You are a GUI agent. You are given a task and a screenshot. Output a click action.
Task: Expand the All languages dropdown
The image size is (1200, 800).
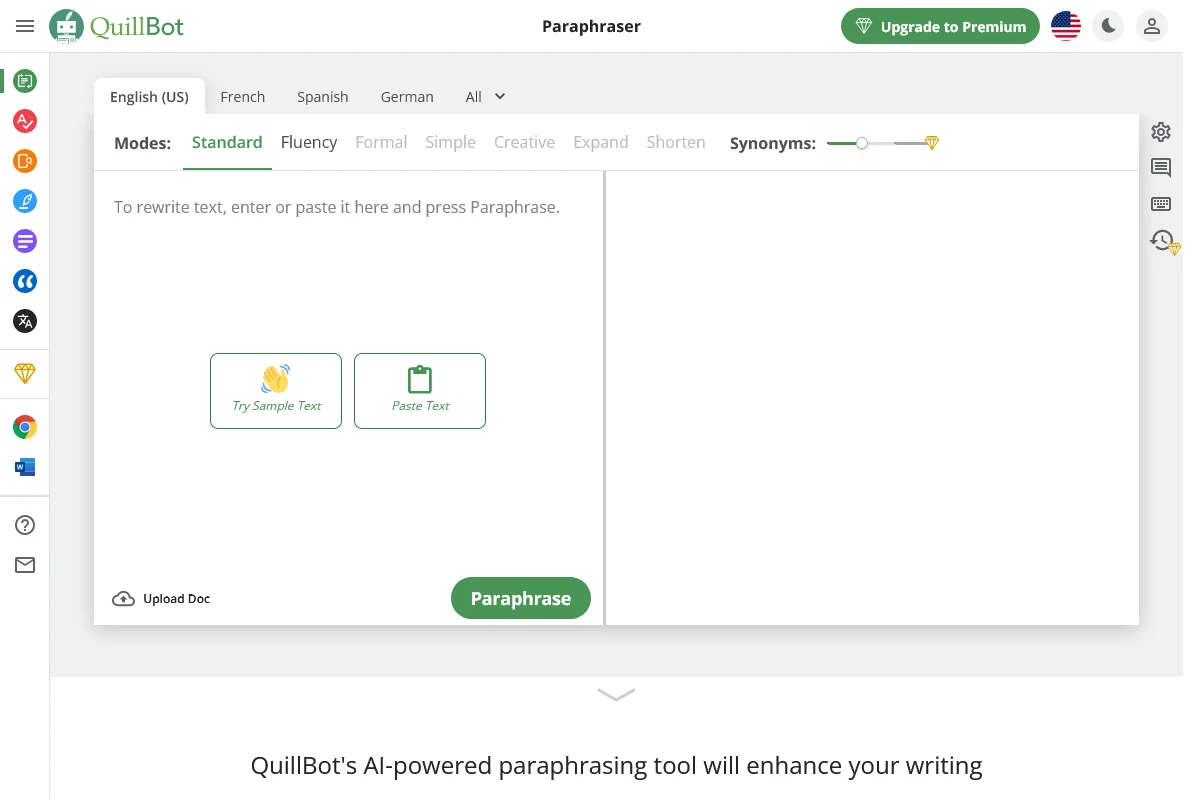(486, 97)
